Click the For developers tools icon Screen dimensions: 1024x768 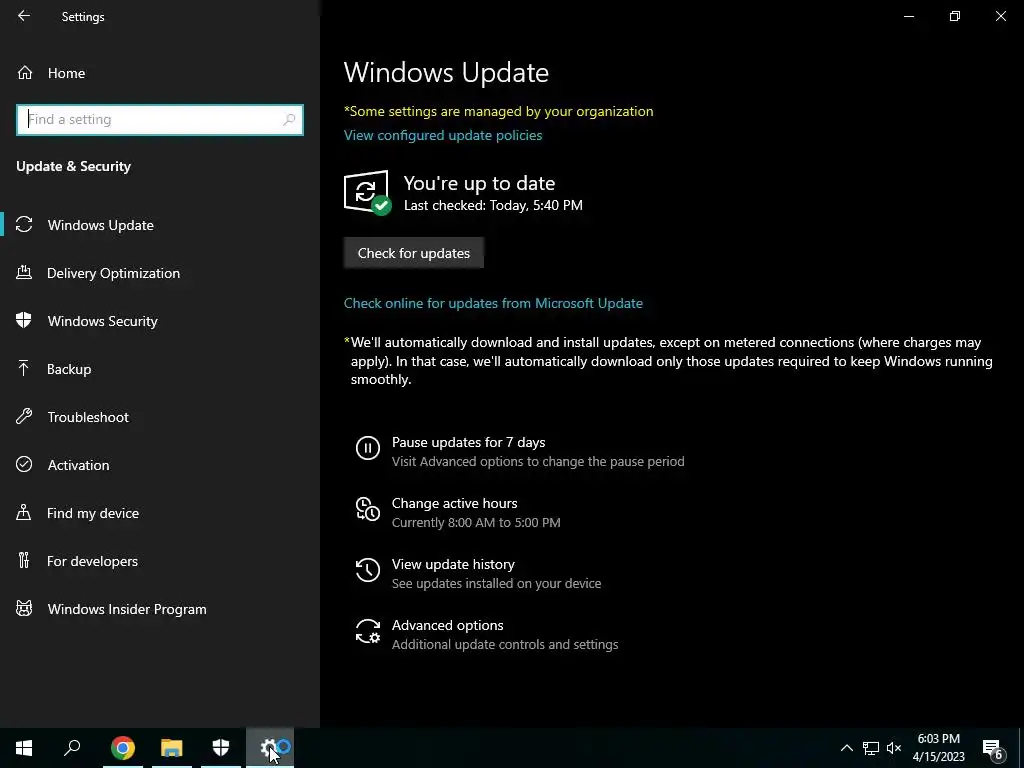point(24,560)
